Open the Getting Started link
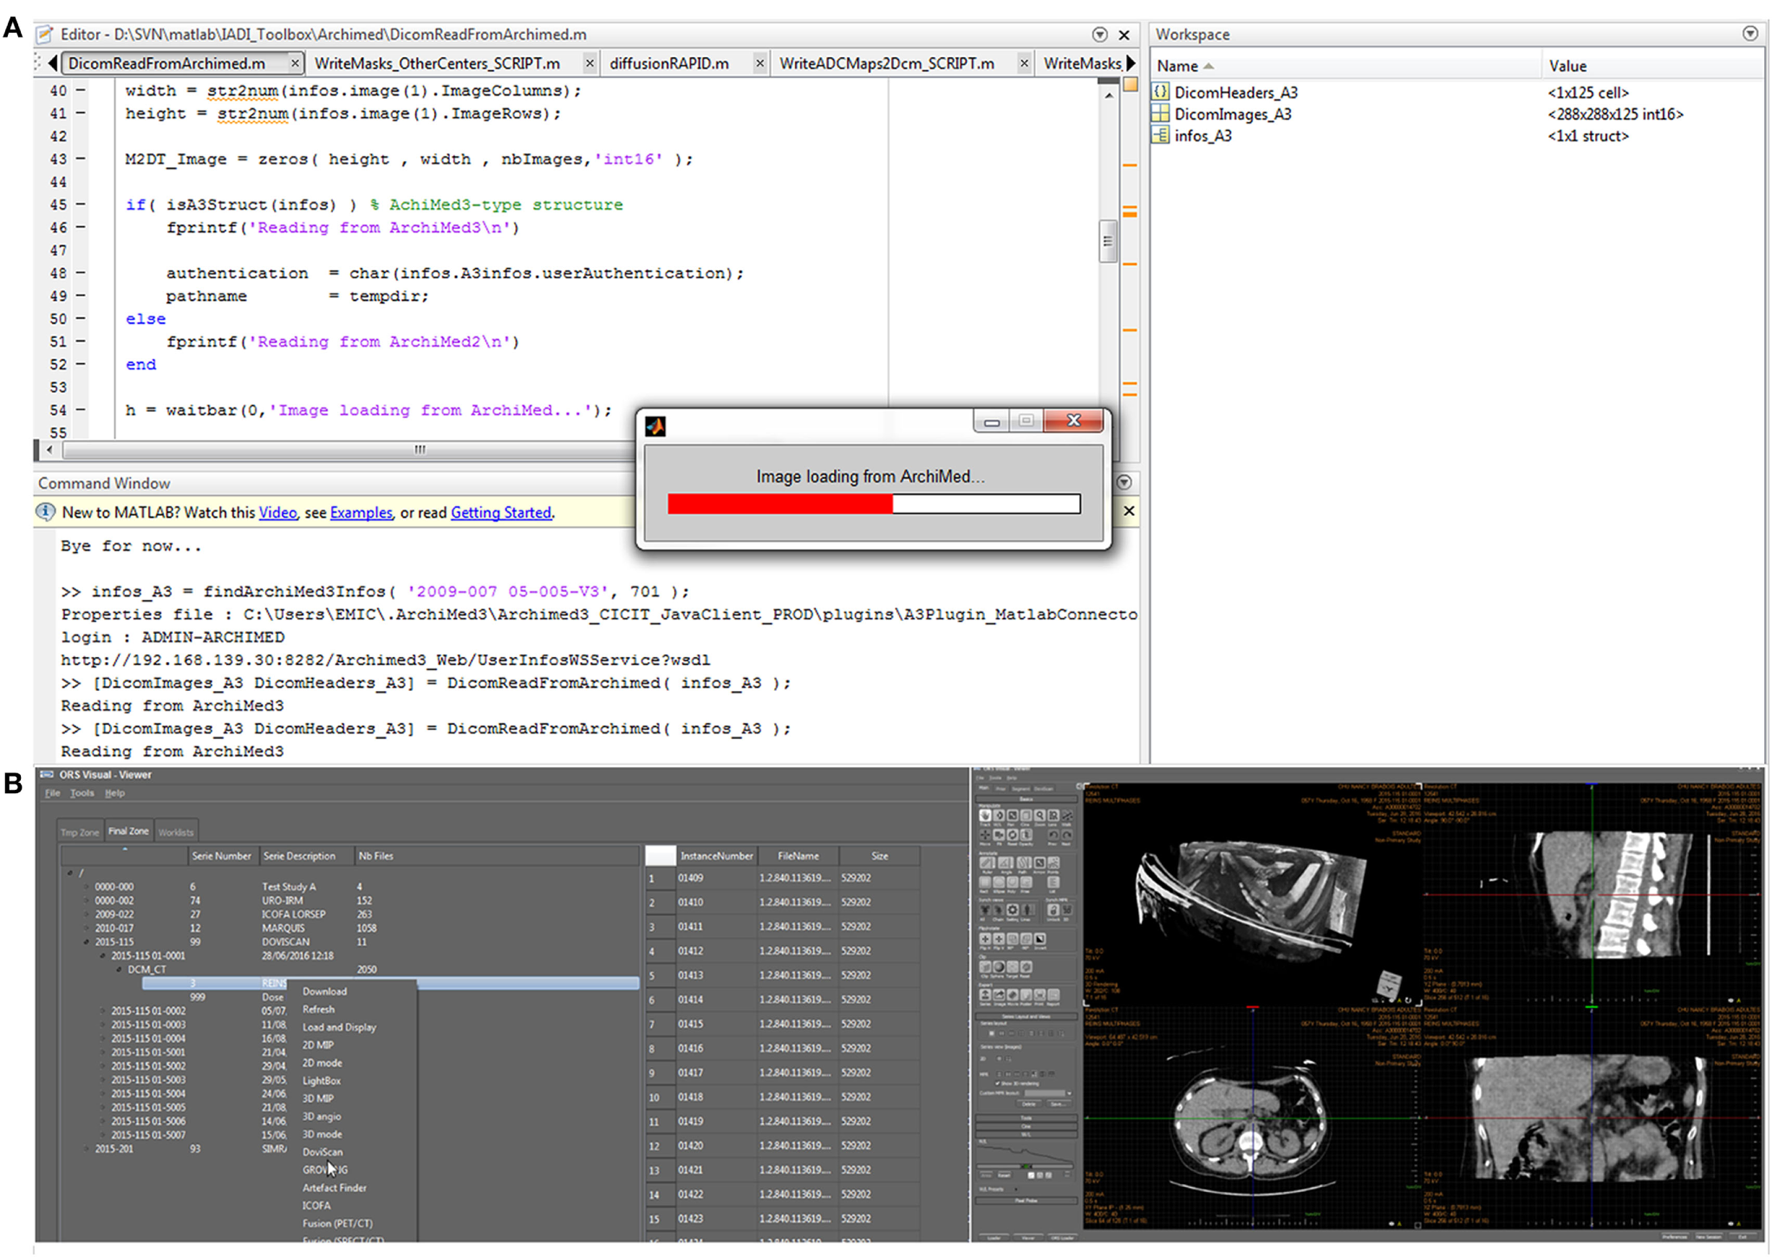1772x1257 pixels. coord(500,513)
